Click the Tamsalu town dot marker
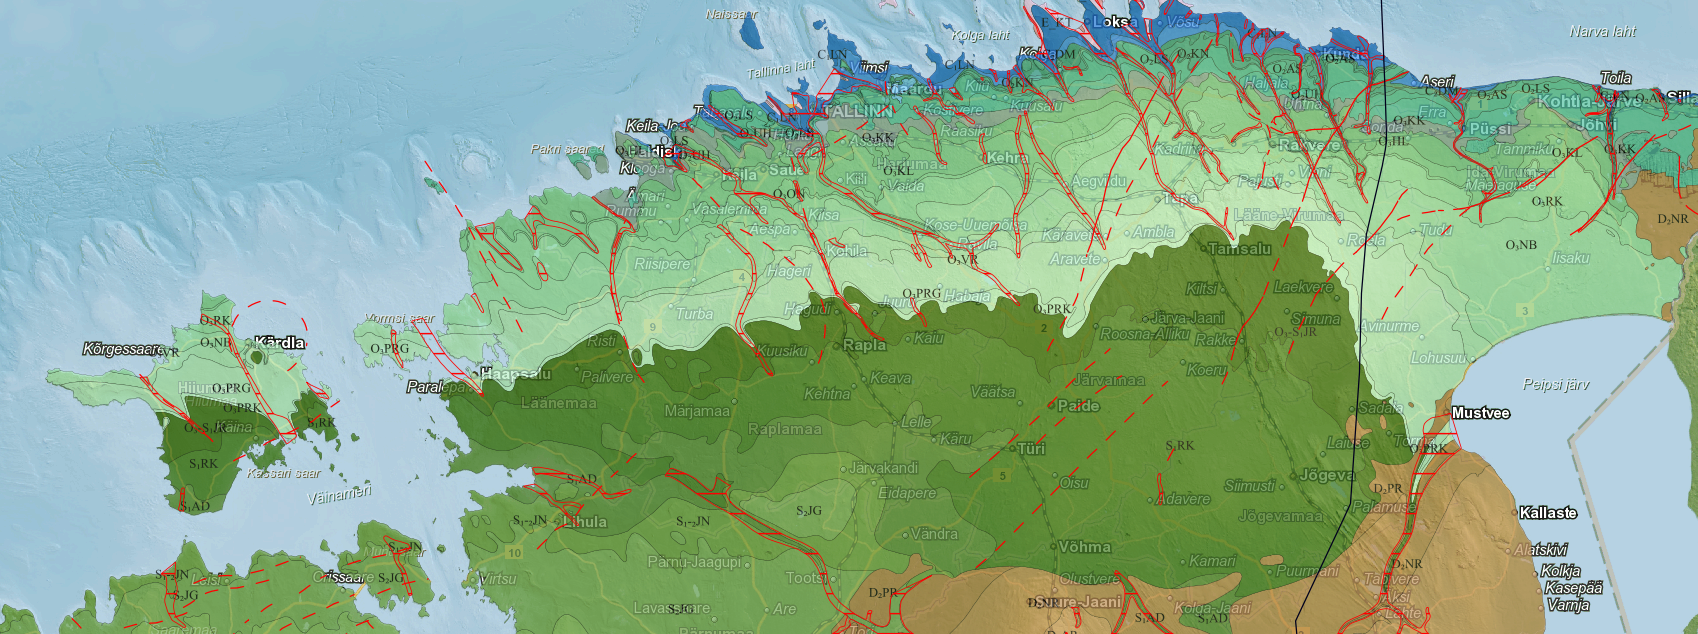 (x=1204, y=249)
